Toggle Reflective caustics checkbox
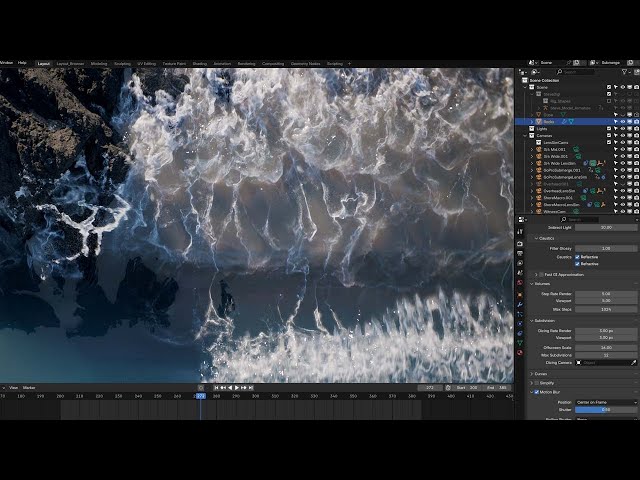Viewport: 640px width, 480px height. (x=578, y=257)
